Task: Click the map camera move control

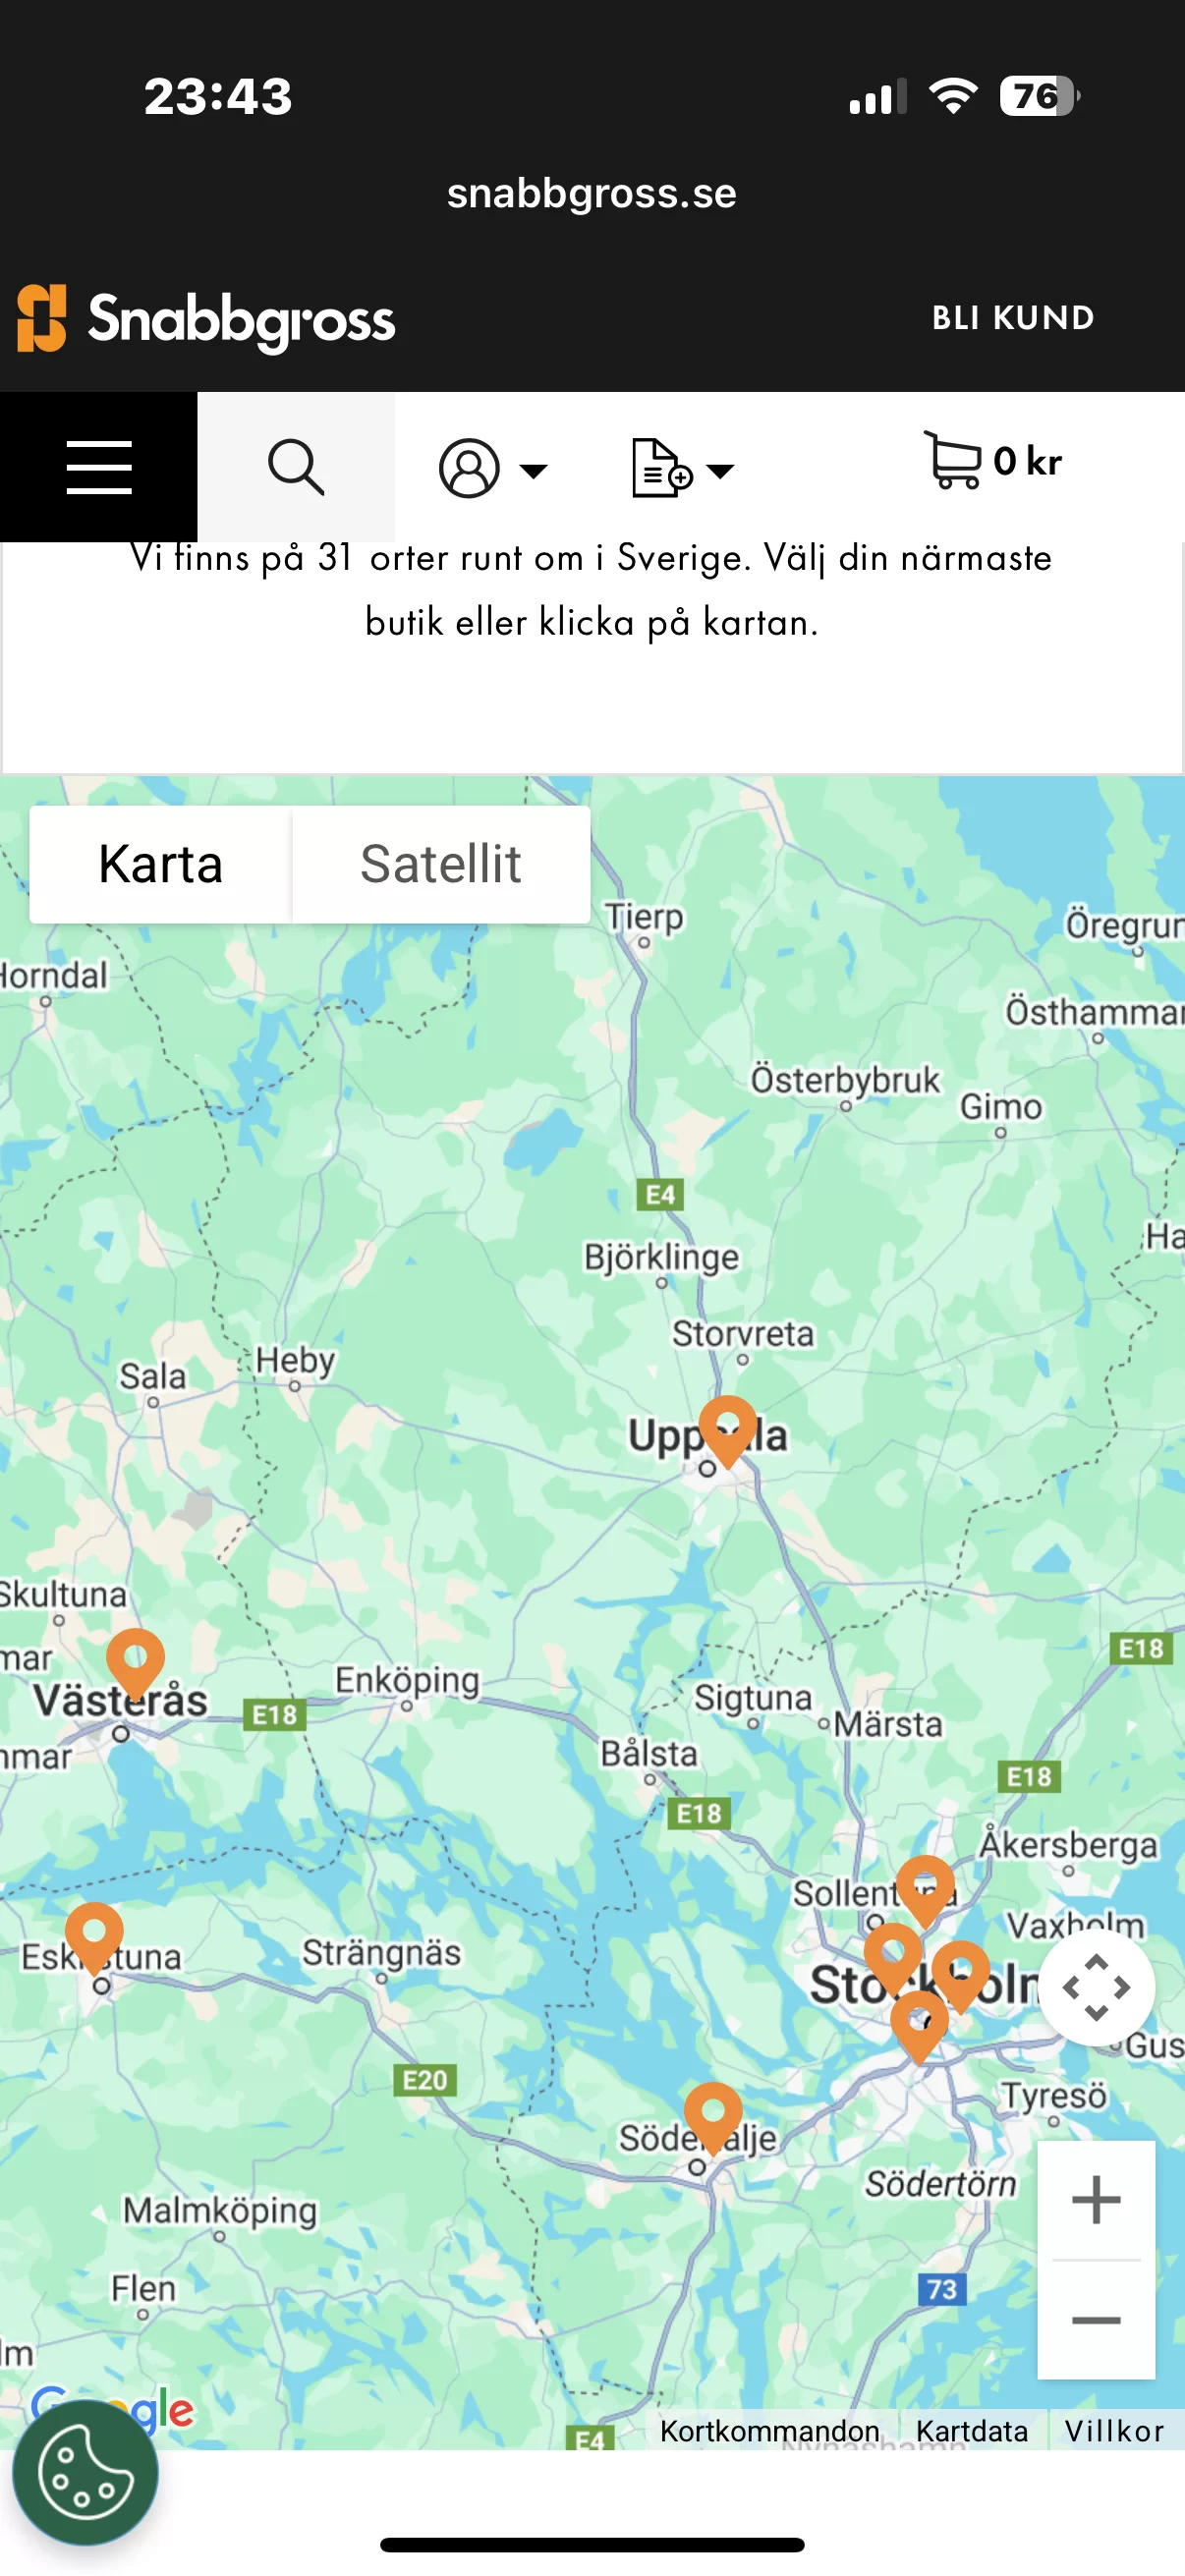Action: click(1096, 1987)
